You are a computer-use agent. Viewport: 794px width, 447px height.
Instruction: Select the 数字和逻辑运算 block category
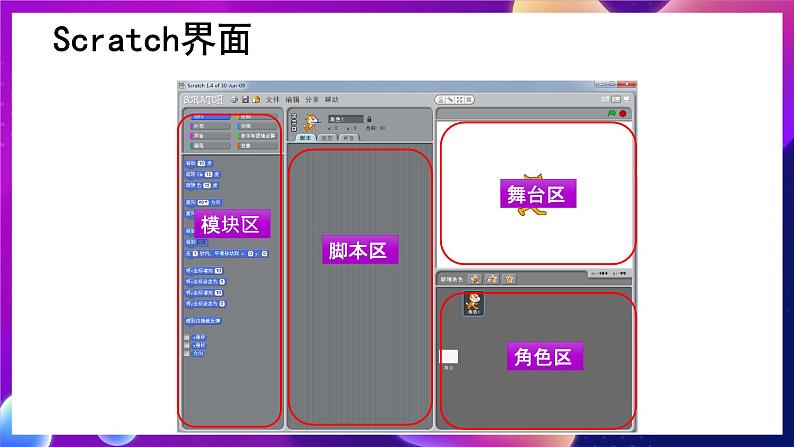pos(257,136)
